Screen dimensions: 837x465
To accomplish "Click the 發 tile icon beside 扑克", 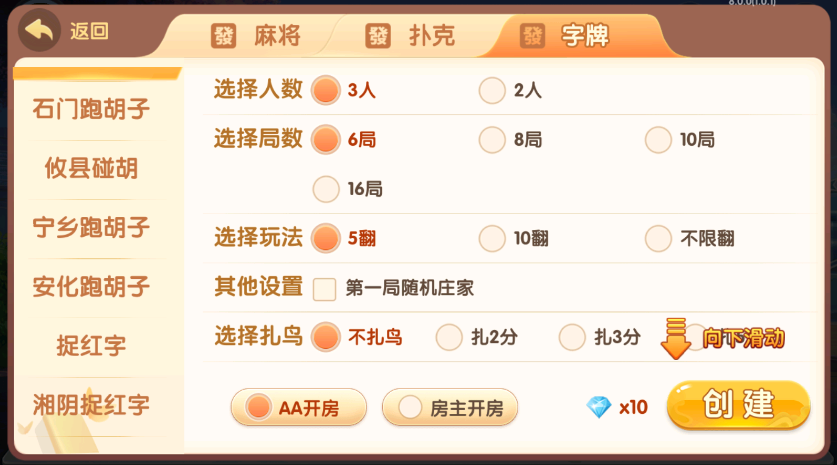I will point(379,37).
